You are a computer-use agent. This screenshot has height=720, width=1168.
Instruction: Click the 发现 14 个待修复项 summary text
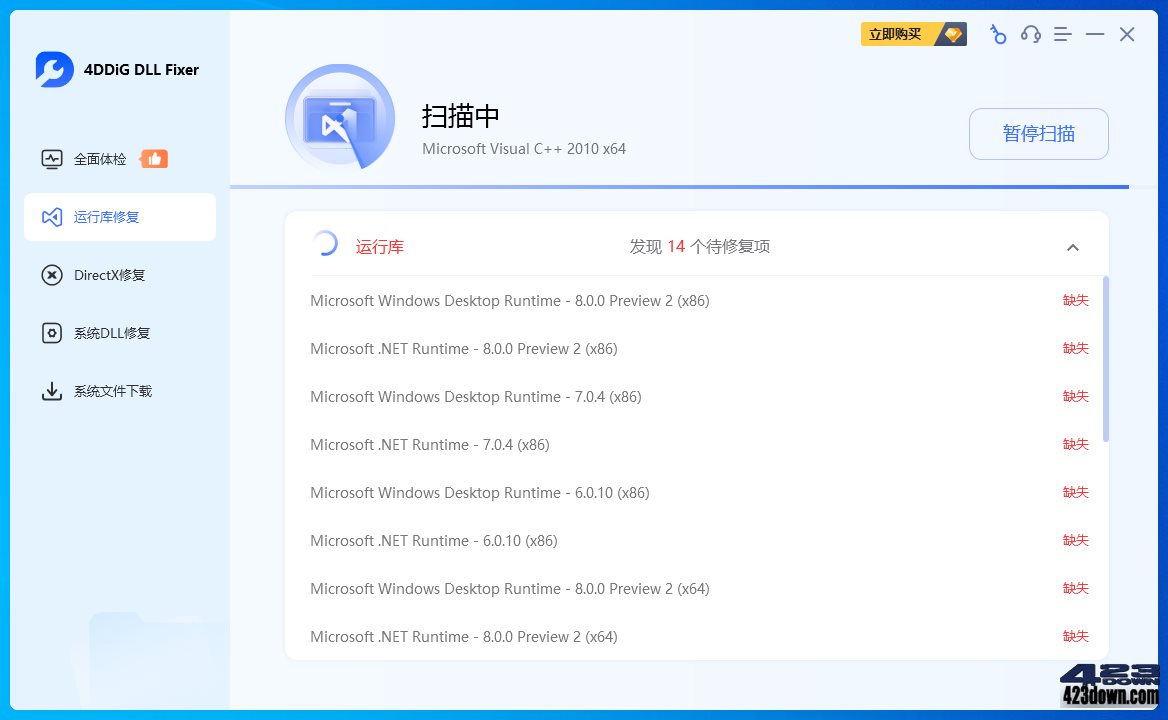[x=699, y=247]
